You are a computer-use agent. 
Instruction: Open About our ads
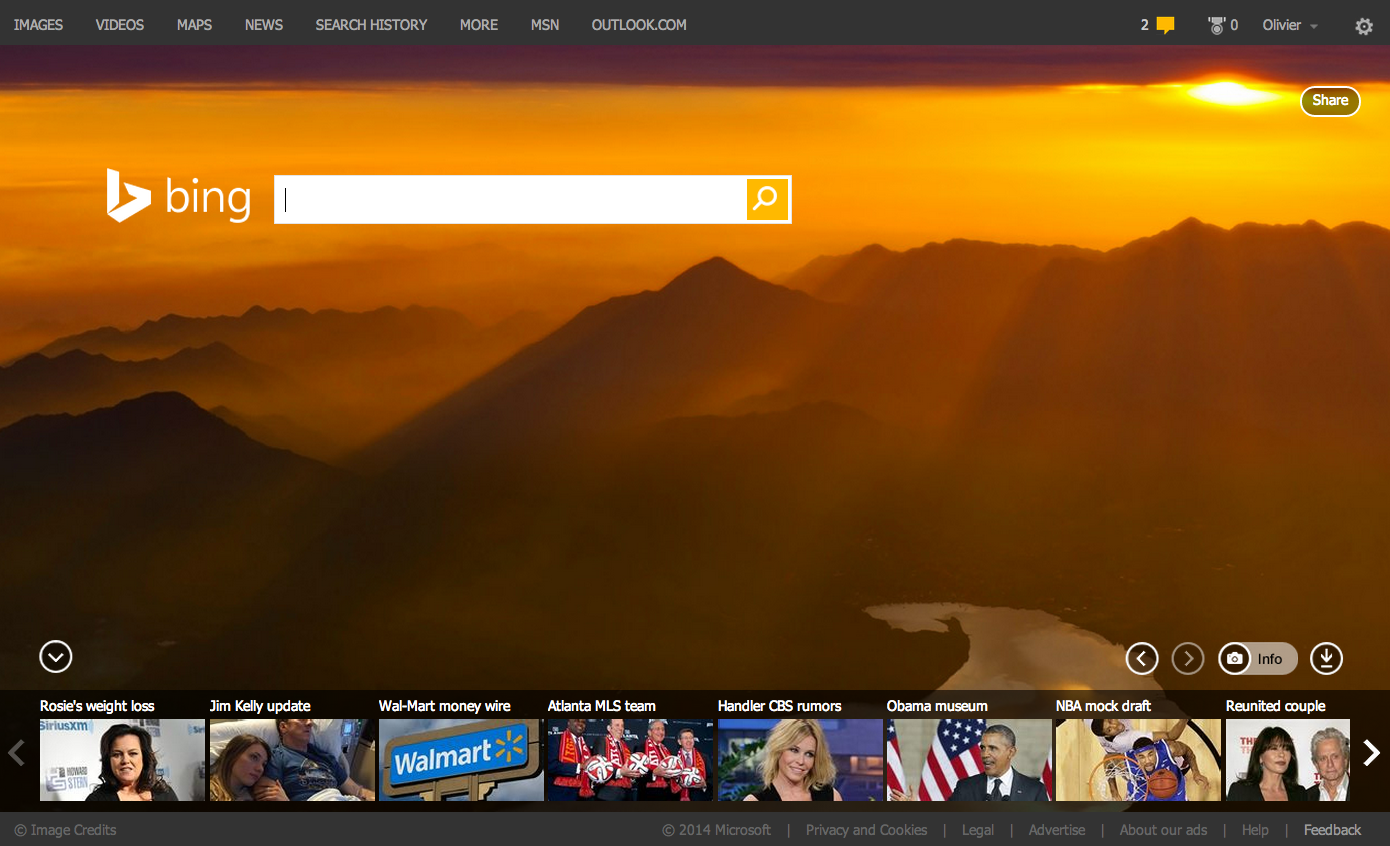[1163, 830]
